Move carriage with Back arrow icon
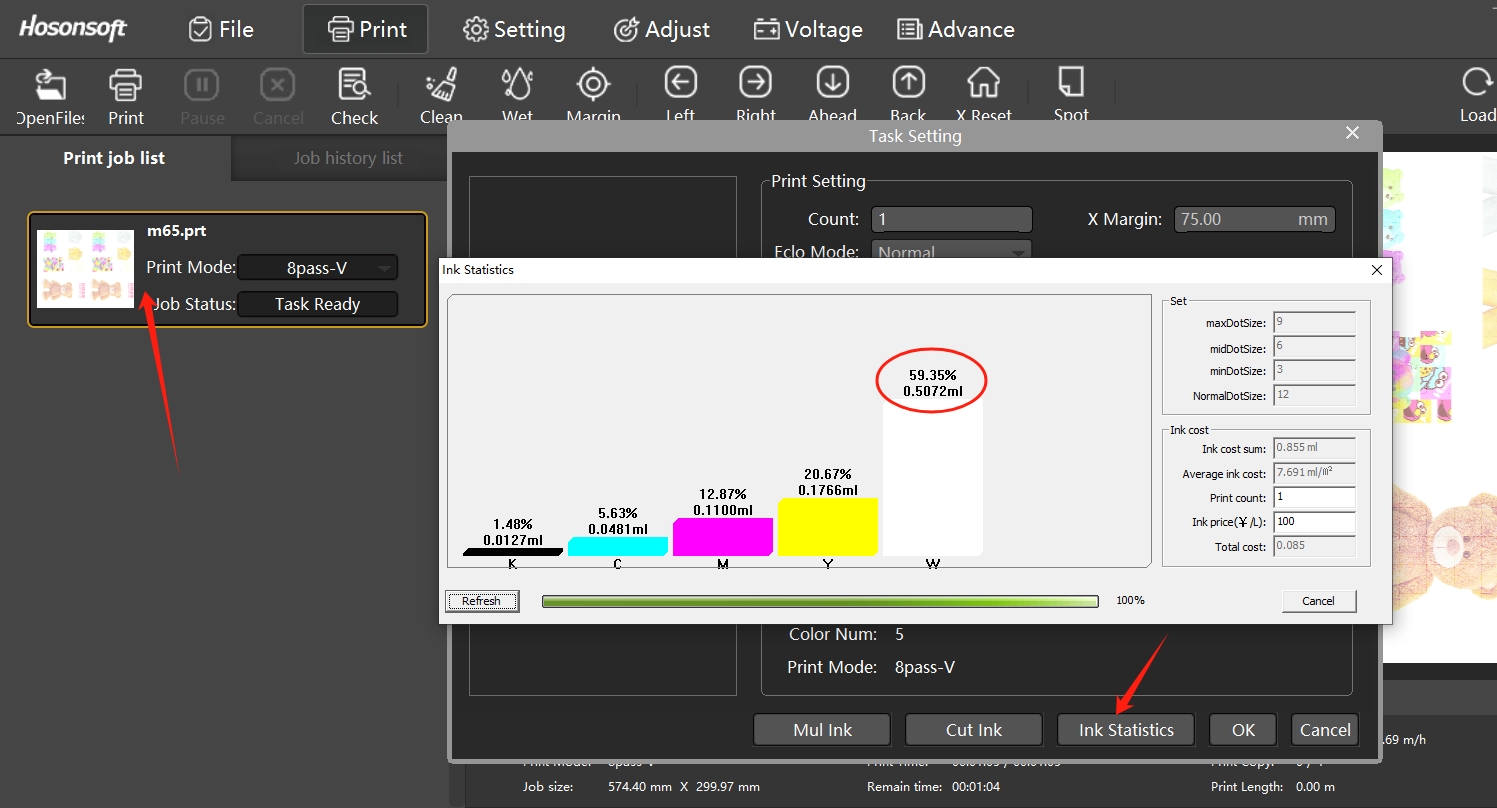This screenshot has height=808, width=1497. 908,84
